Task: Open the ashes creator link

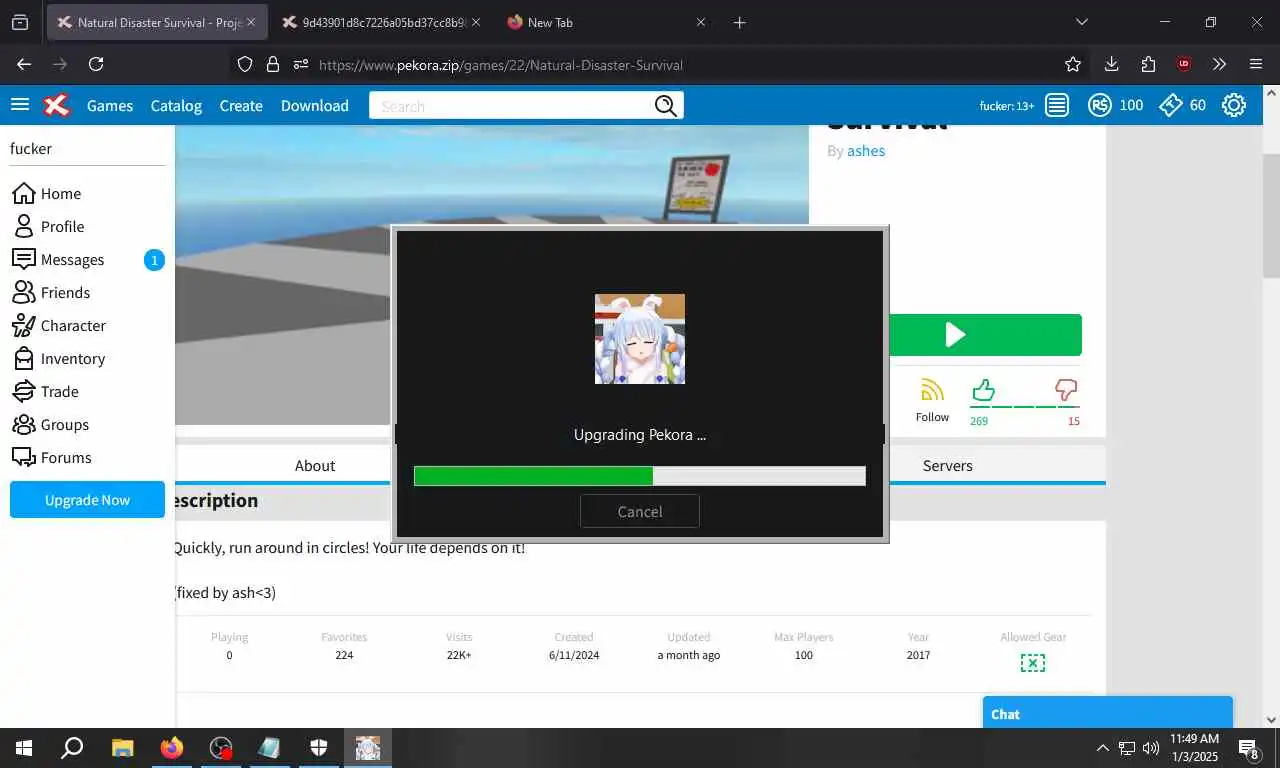Action: pyautogui.click(x=866, y=150)
